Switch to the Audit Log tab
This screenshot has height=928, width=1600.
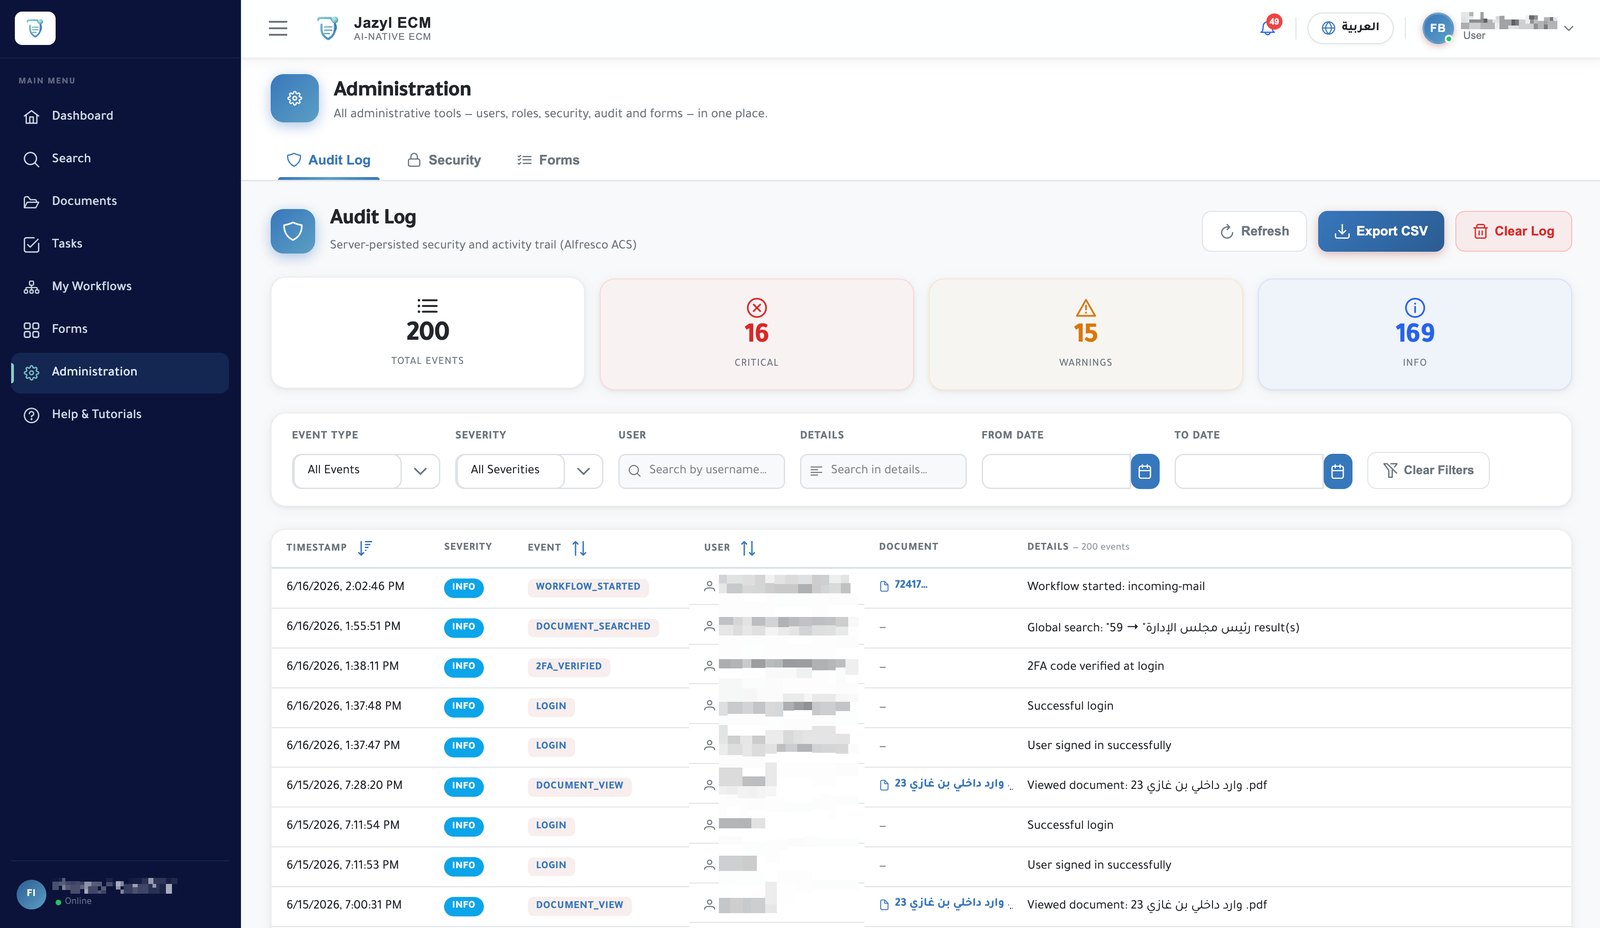(x=328, y=160)
